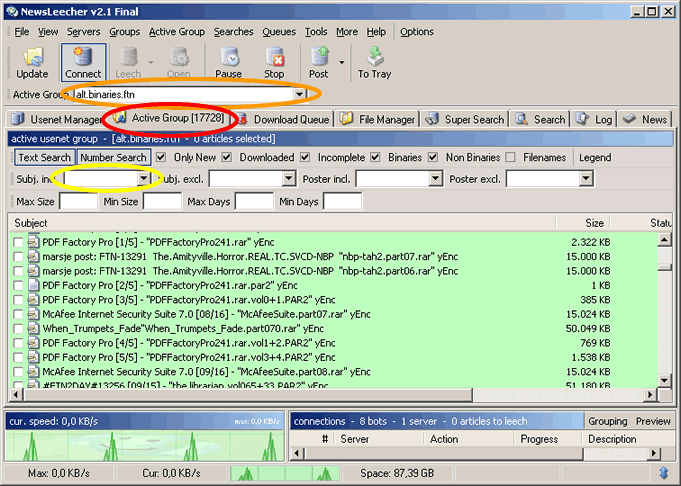Open the Queues menu
The image size is (681, 486).
pyautogui.click(x=279, y=32)
